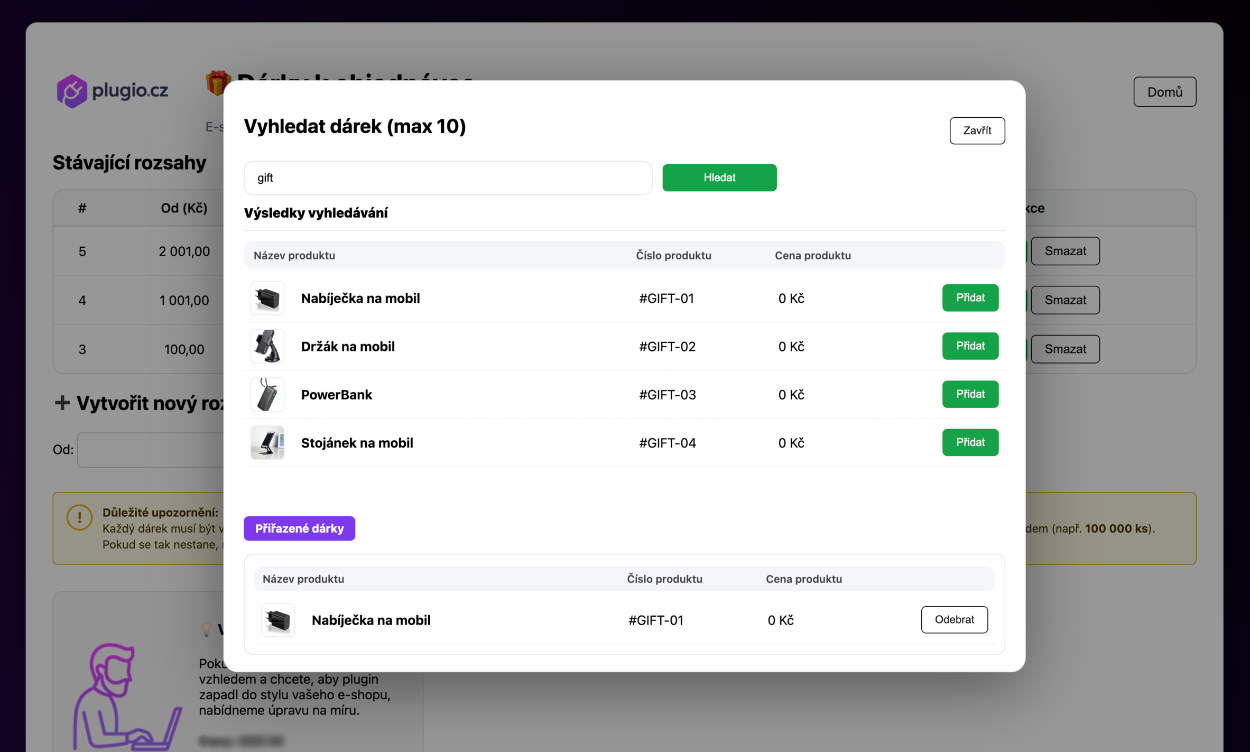
Task: Delete range row 3 with Smazat
Action: [x=1065, y=349]
